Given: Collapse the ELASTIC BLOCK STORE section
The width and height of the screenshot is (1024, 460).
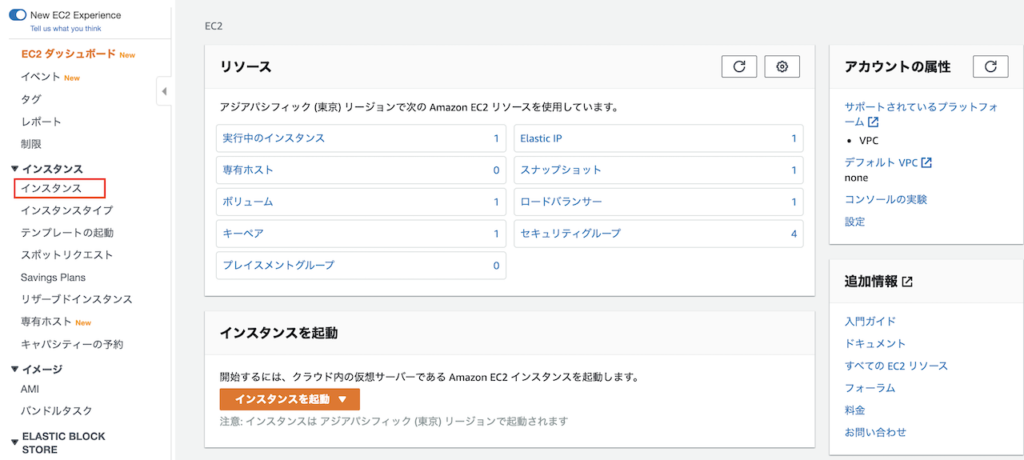Looking at the screenshot, I should coord(14,438).
